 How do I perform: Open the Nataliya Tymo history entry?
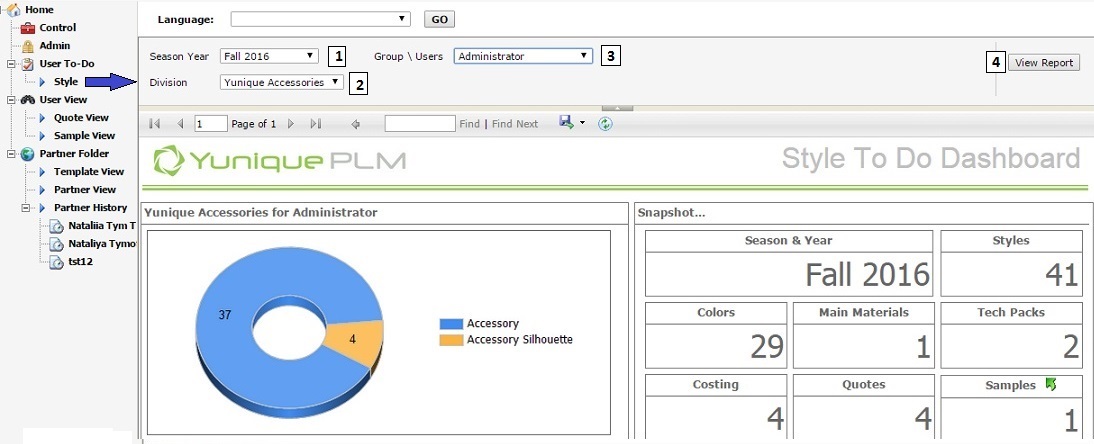pos(103,244)
